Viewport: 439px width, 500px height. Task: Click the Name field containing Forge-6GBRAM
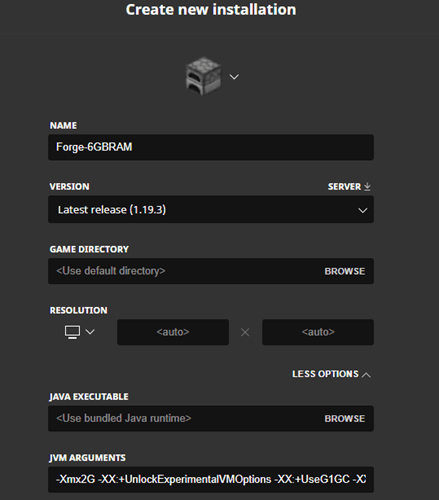click(x=211, y=147)
